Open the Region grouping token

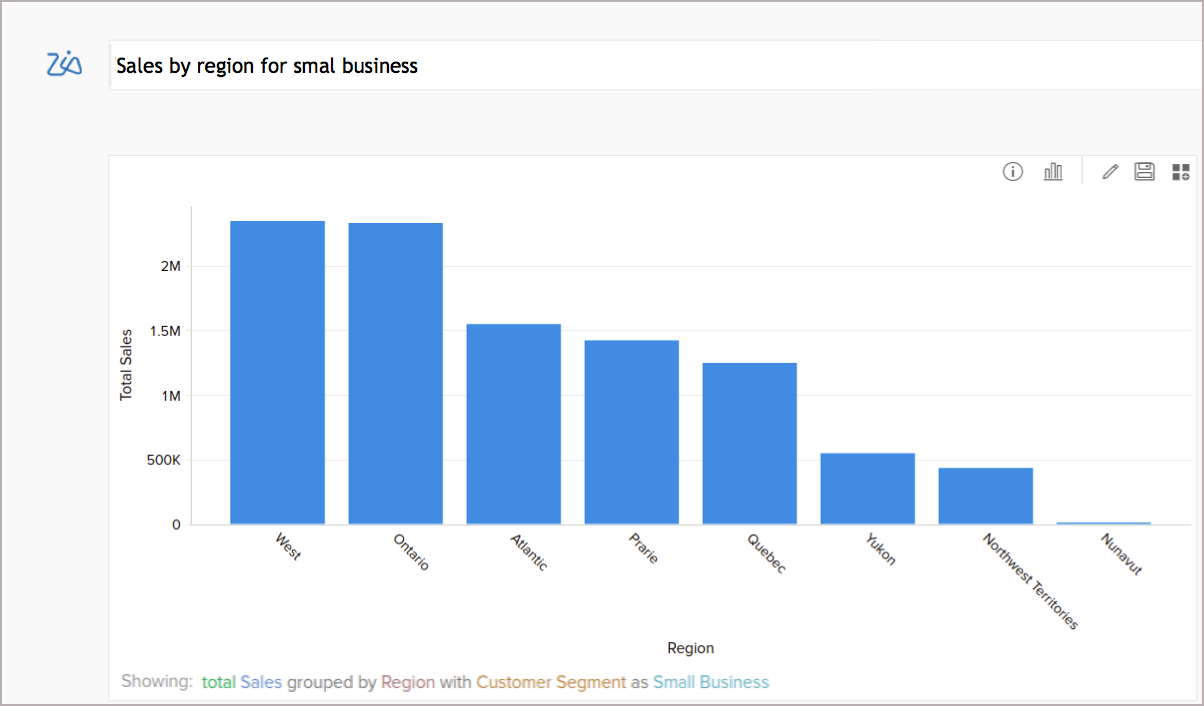(x=406, y=681)
